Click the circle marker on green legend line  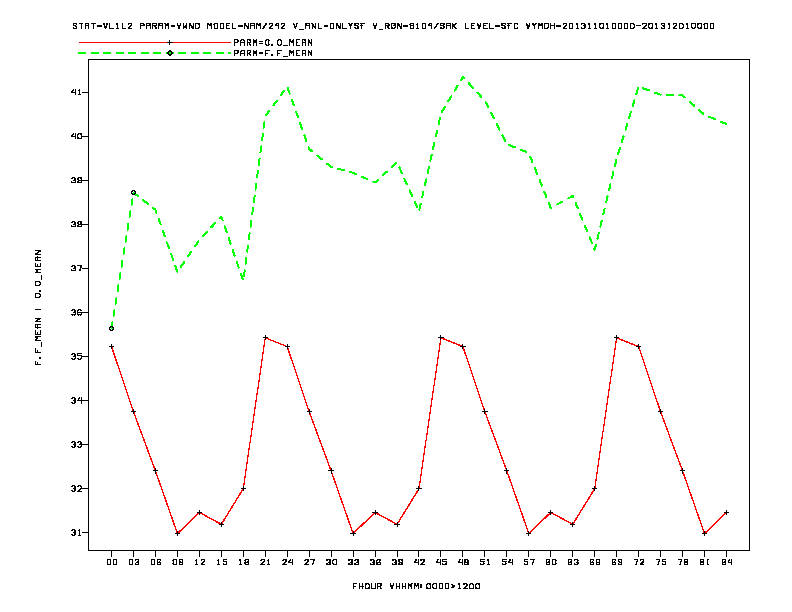(x=170, y=53)
